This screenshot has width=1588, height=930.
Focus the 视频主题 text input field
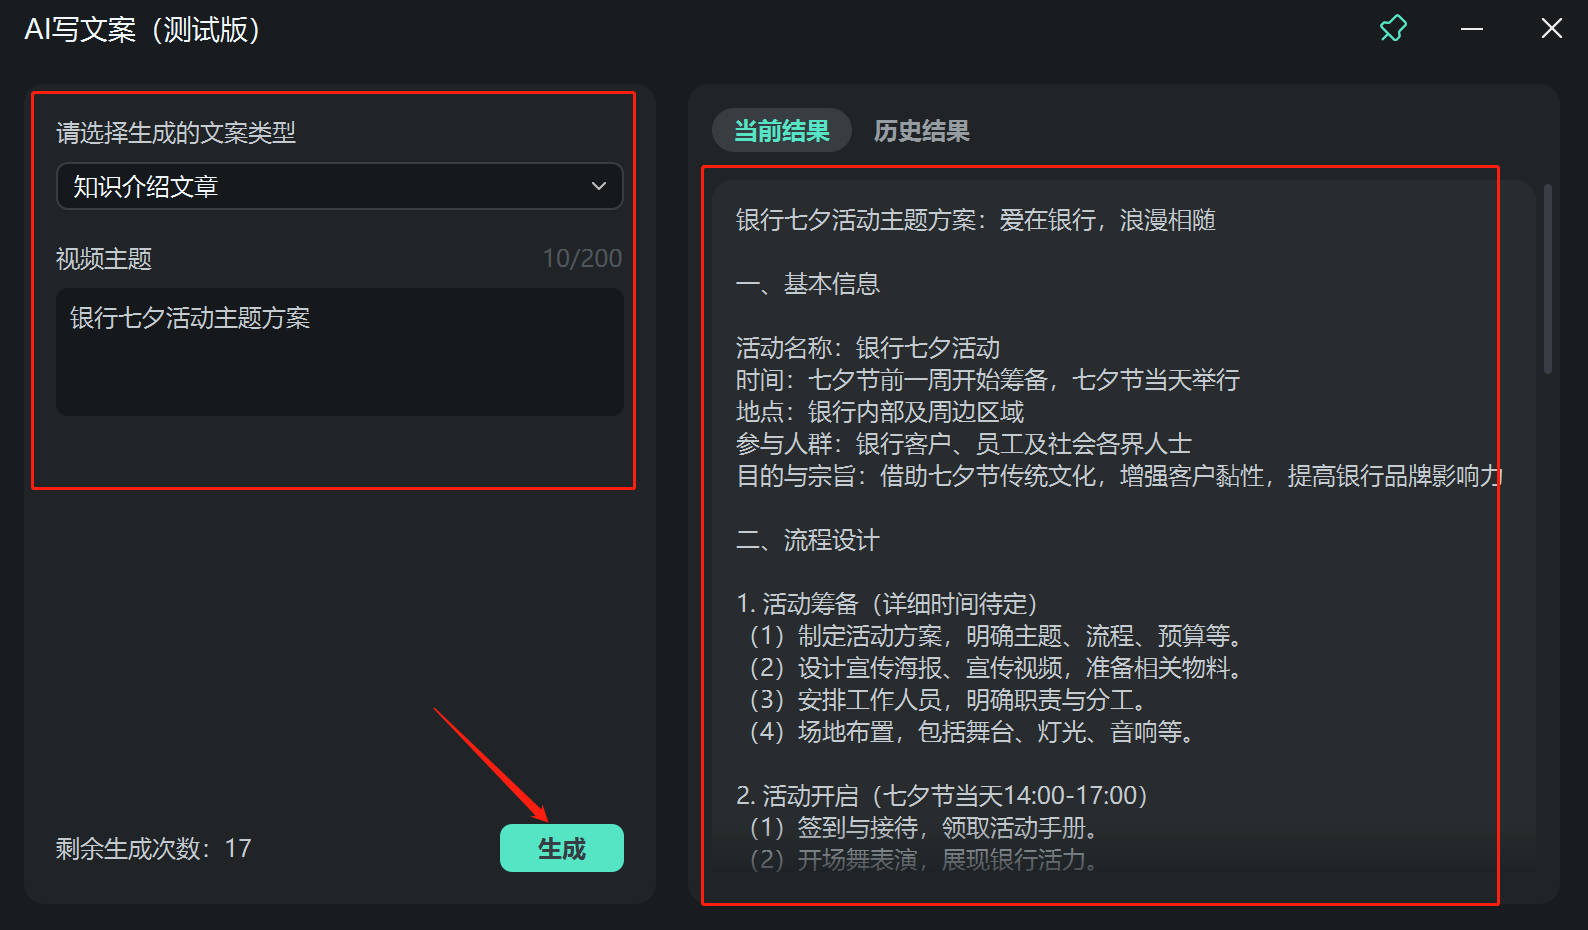click(x=340, y=352)
